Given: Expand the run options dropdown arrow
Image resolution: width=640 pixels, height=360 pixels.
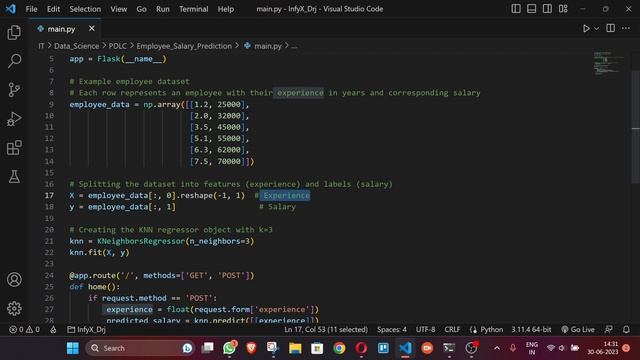Looking at the screenshot, I should pyautogui.click(x=596, y=29).
